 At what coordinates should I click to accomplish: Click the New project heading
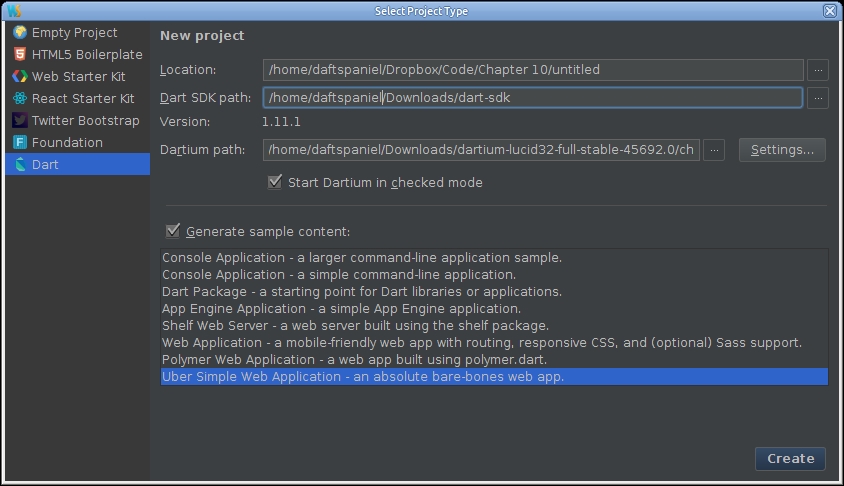click(x=202, y=36)
